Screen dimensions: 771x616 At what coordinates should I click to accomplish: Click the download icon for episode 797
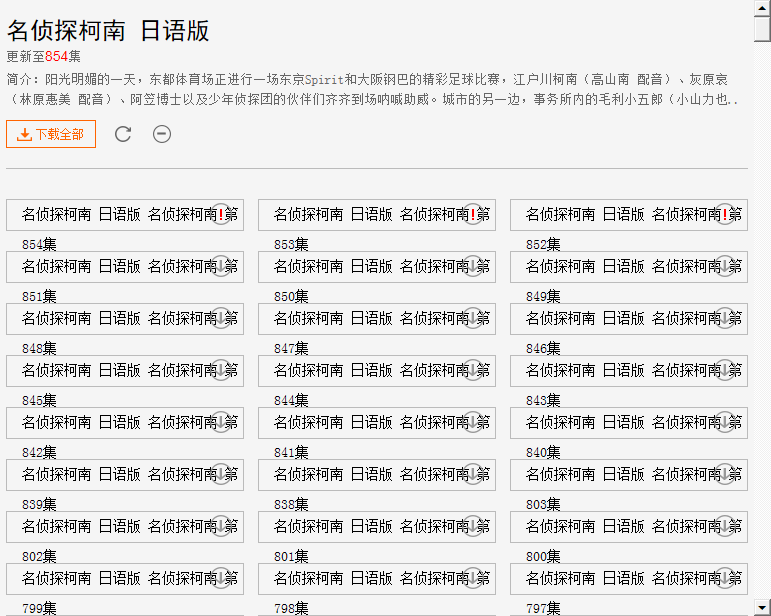[x=725, y=579]
